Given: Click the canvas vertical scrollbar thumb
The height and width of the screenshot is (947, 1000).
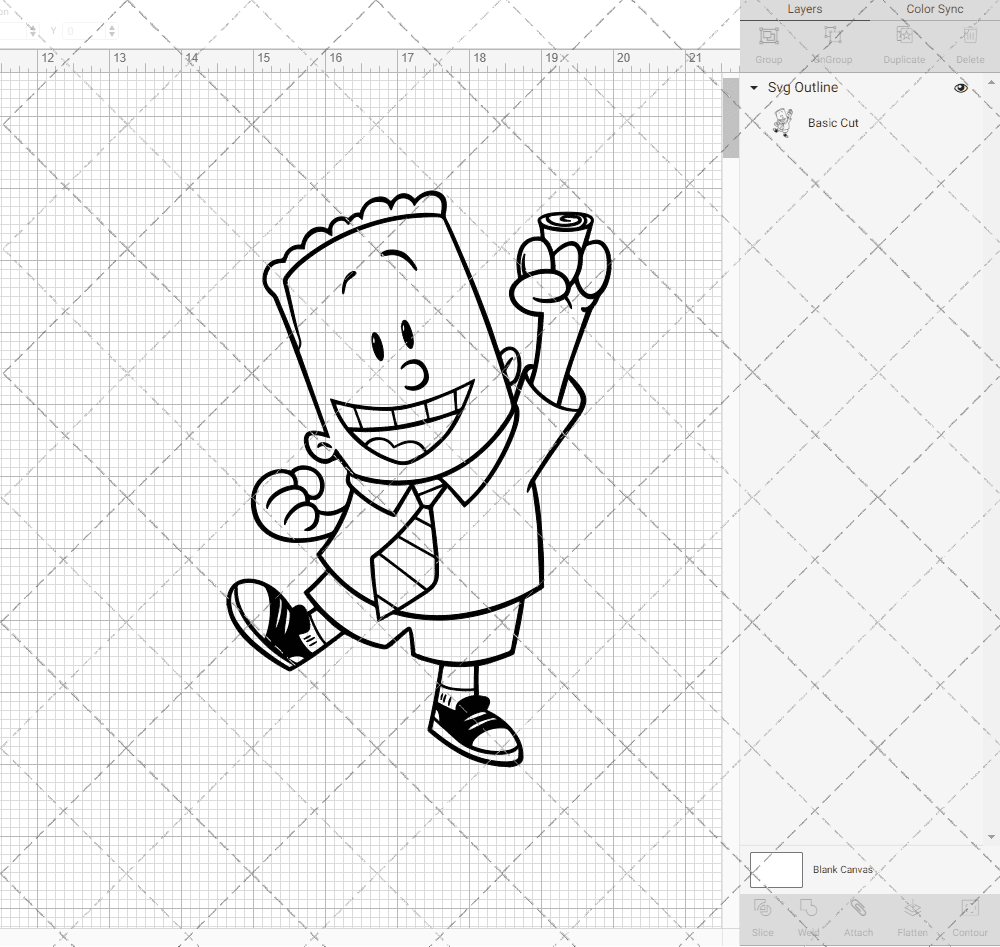Looking at the screenshot, I should click(x=731, y=118).
